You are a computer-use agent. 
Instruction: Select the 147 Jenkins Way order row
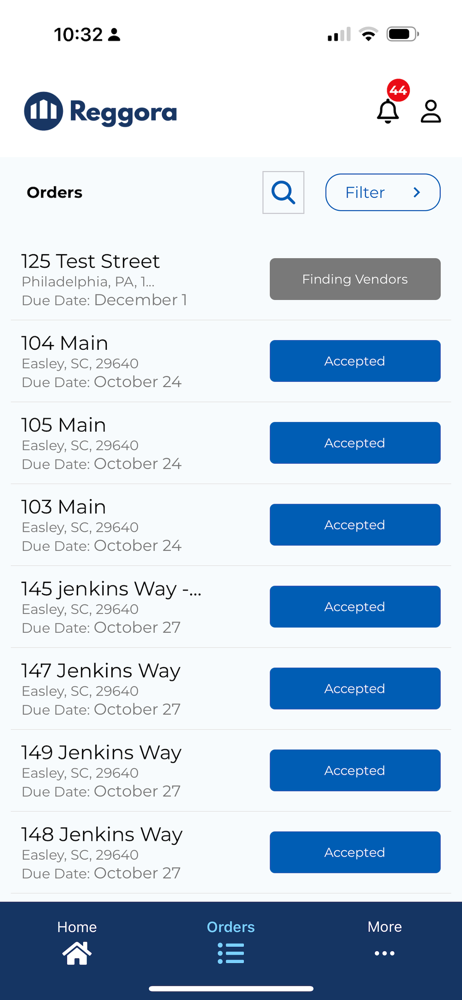coord(231,689)
